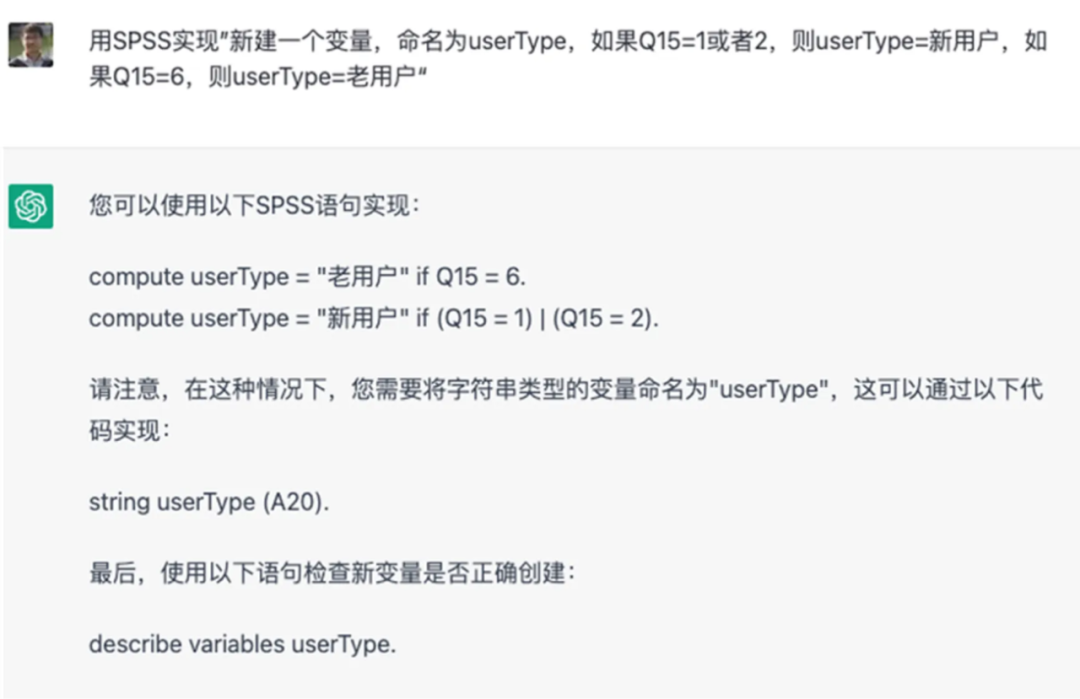Click the word compute in the first code line
The width and height of the screenshot is (1080, 699).
click(136, 277)
